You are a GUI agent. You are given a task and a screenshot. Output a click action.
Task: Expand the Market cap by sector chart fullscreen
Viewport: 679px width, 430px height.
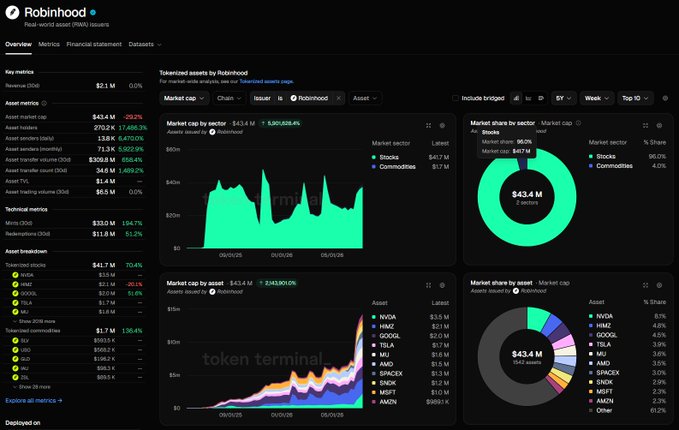(428, 126)
